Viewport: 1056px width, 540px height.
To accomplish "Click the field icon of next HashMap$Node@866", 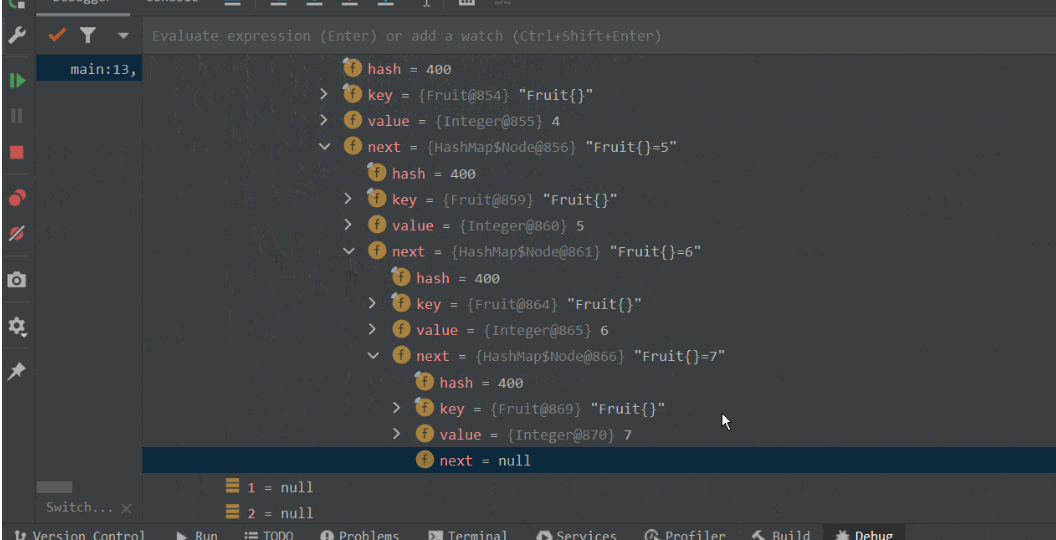I will coord(401,356).
